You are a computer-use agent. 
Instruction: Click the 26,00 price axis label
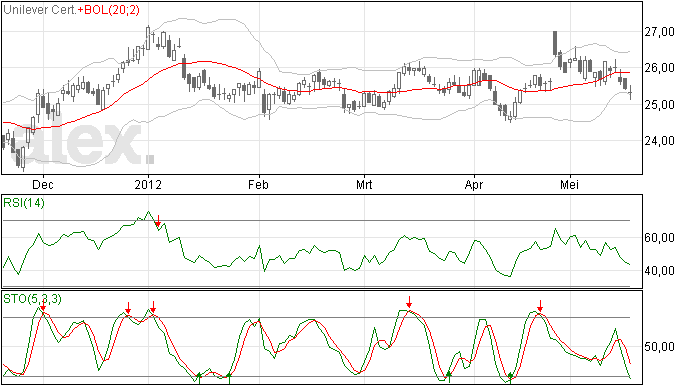coord(659,68)
